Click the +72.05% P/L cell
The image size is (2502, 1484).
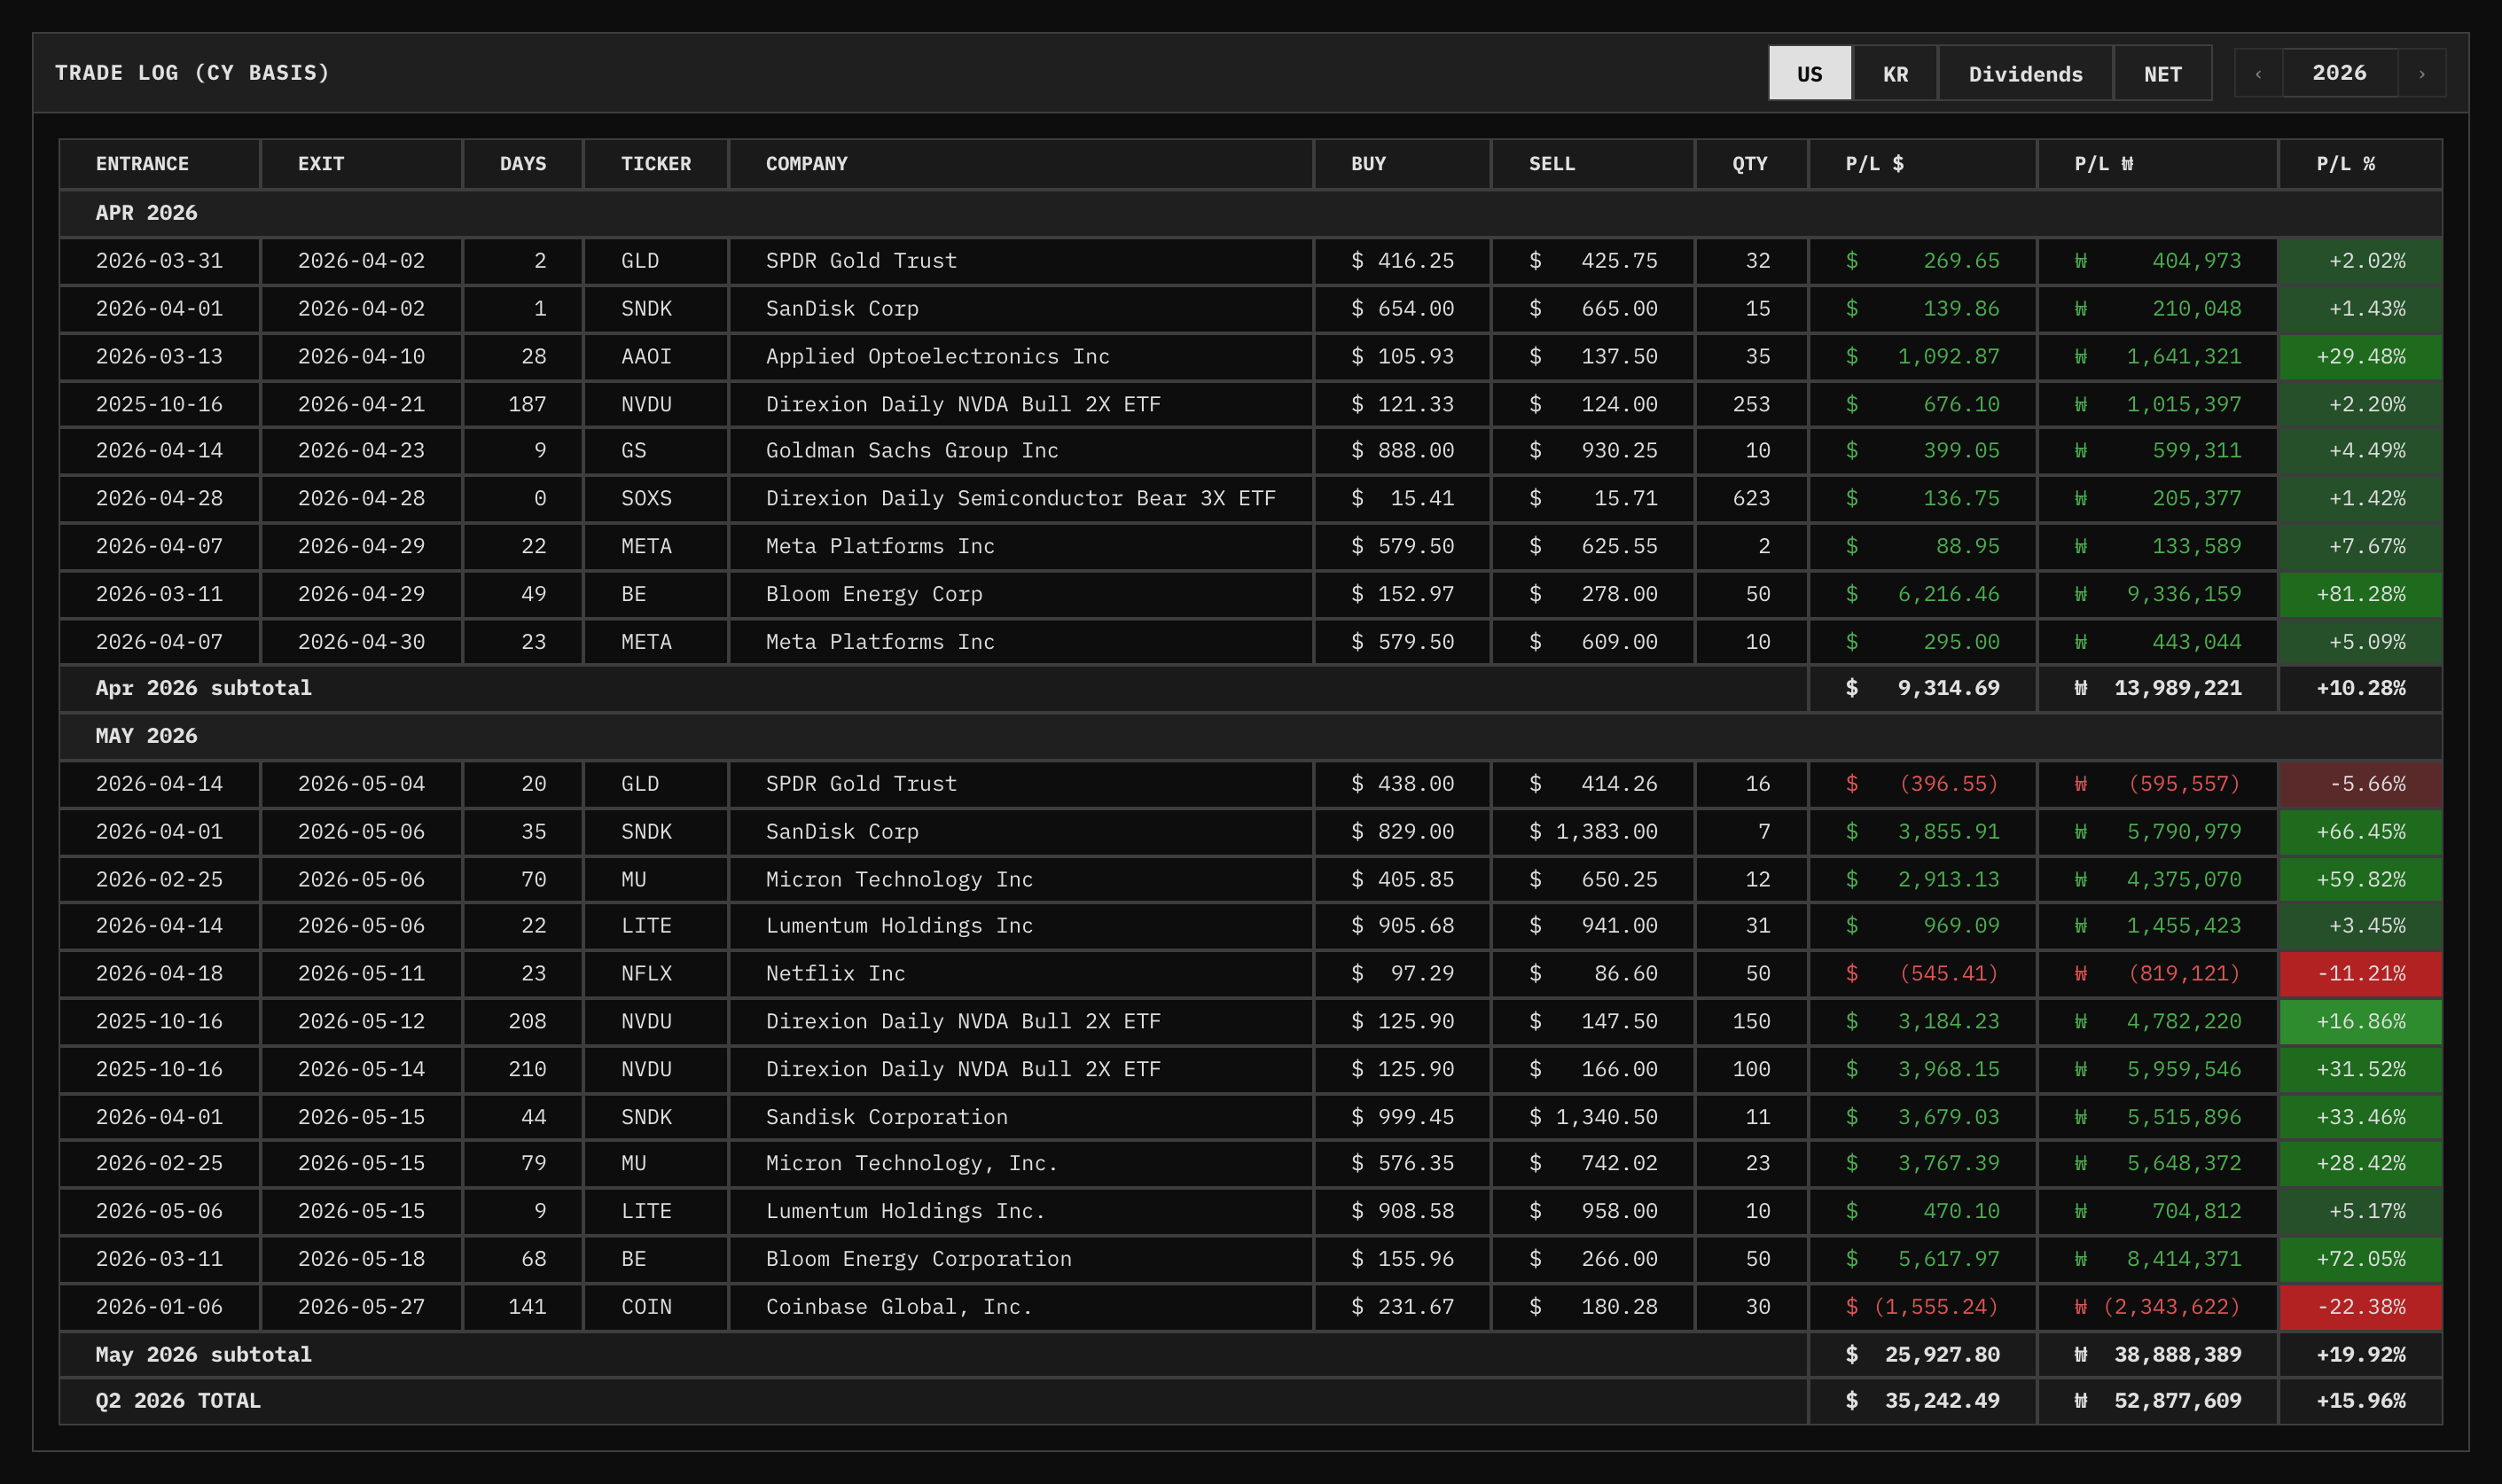(2360, 1259)
